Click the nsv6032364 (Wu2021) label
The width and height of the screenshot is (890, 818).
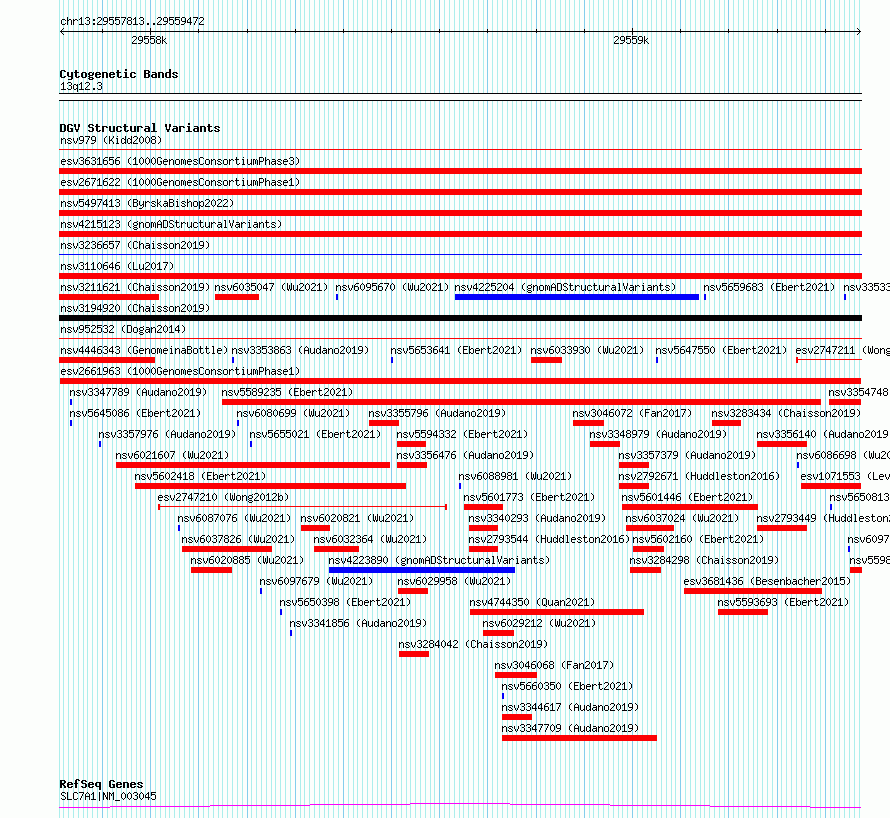370,539
